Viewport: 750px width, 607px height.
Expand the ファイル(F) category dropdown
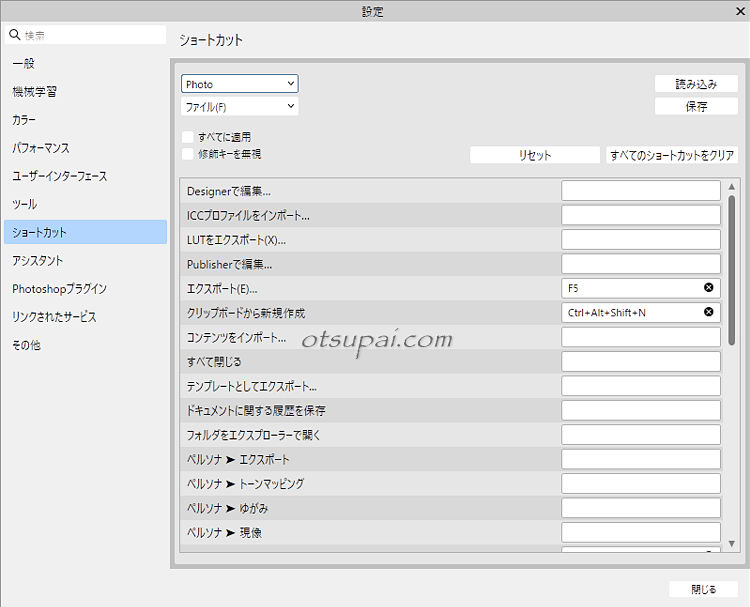click(240, 106)
